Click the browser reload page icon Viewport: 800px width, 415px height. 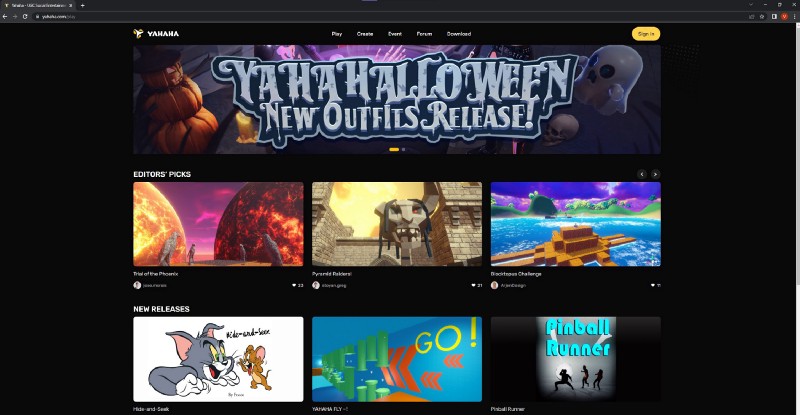(x=25, y=17)
